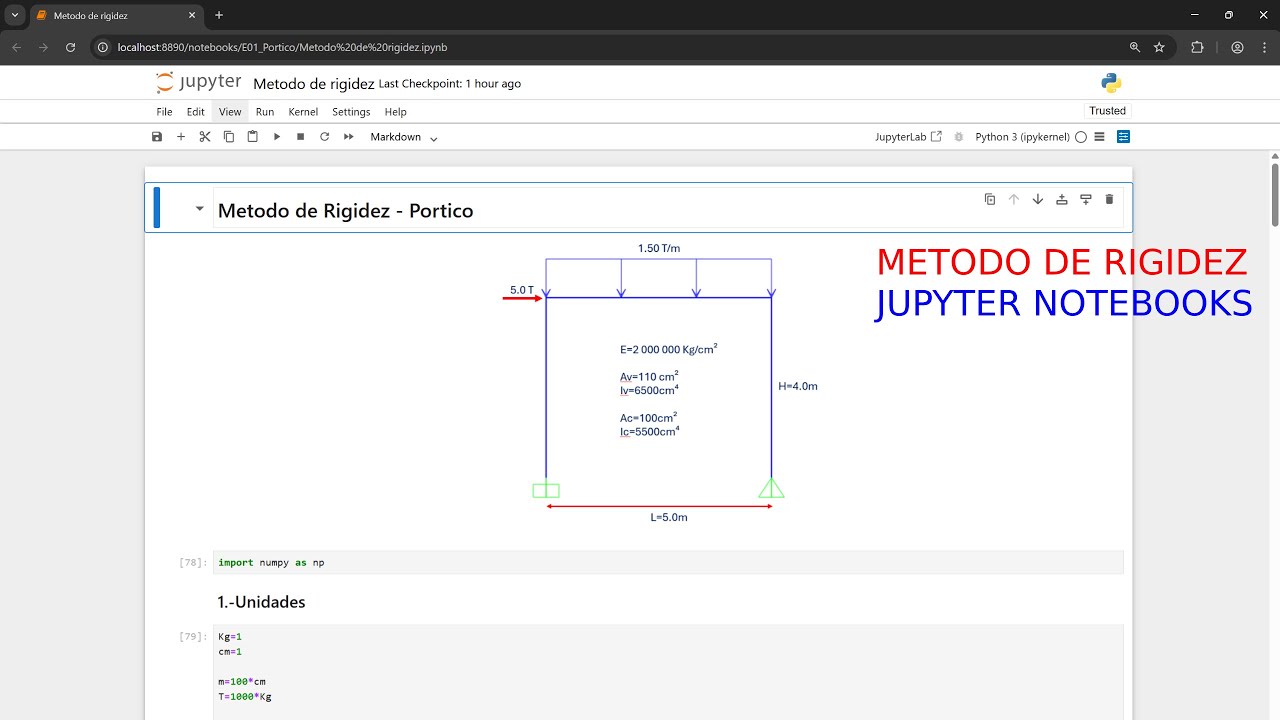The image size is (1280, 720).
Task: Open the tab search dropdown arrow
Action: click(x=15, y=15)
